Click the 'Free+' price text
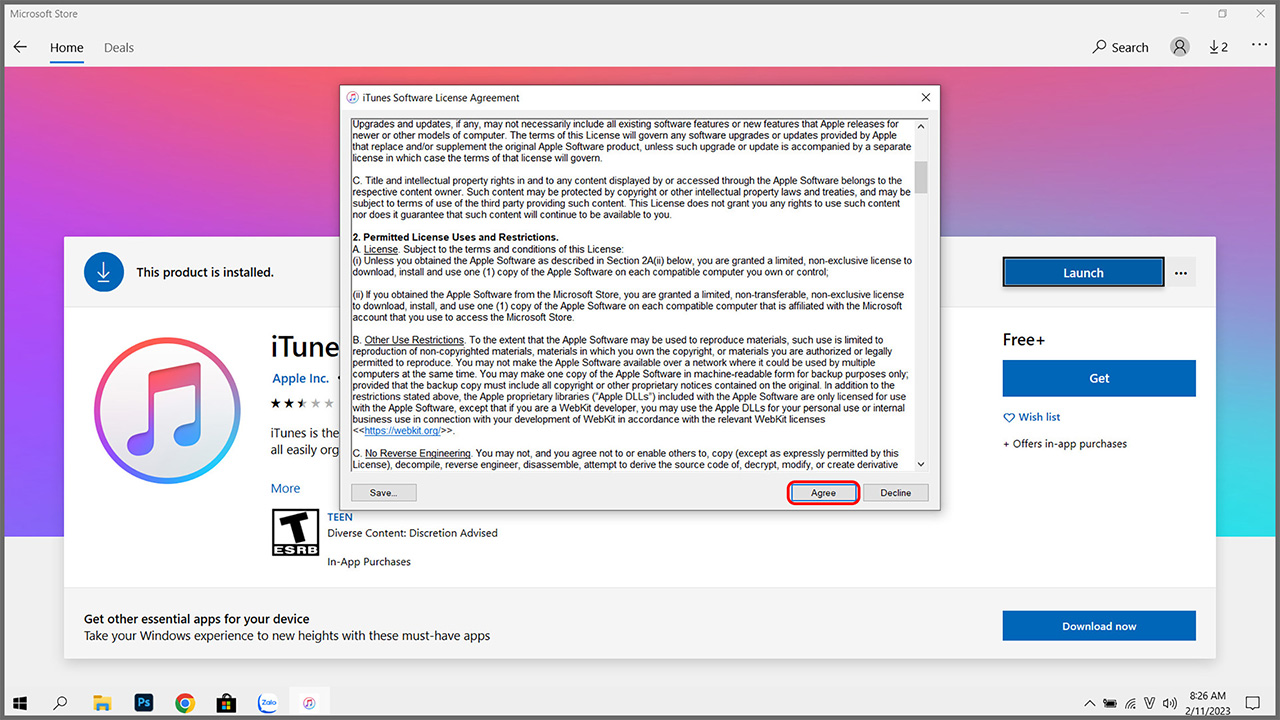The image size is (1280, 720). click(1024, 340)
